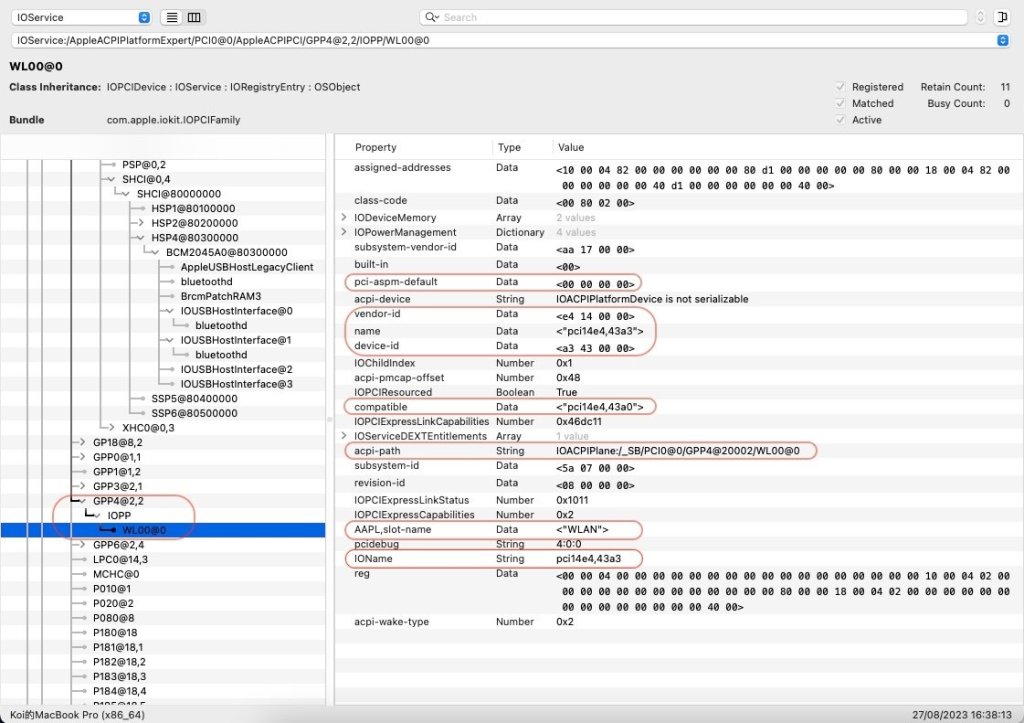Select the compatible property row
The width and height of the screenshot is (1024, 723).
pos(679,407)
